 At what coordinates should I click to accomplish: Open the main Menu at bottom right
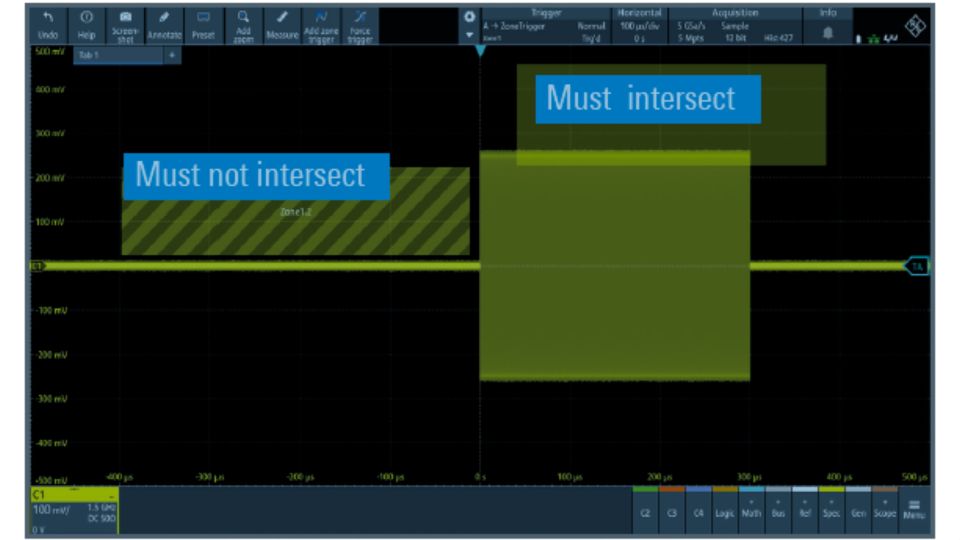click(x=912, y=511)
